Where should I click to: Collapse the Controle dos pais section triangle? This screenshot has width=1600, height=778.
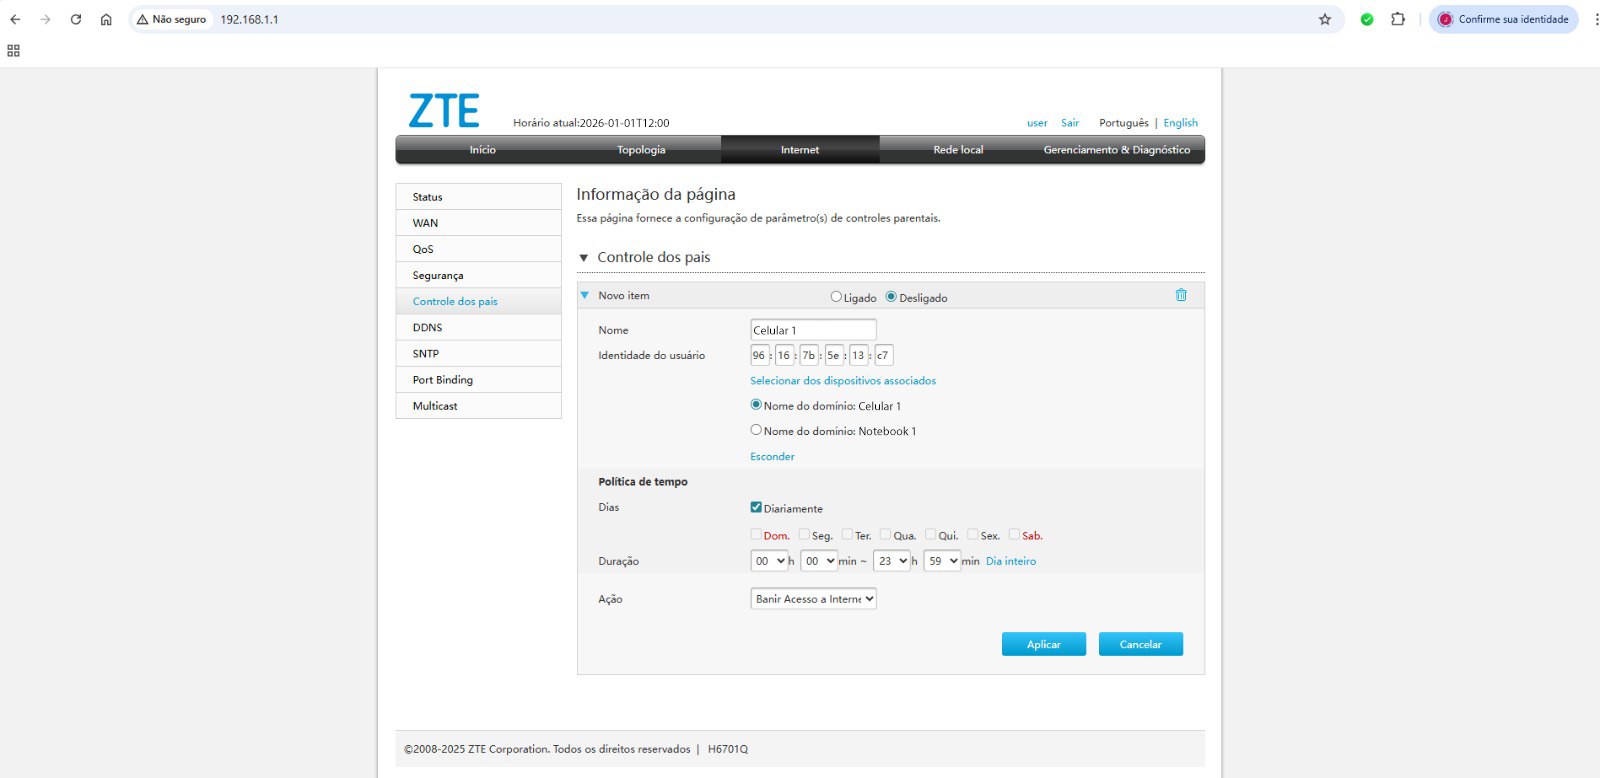click(584, 258)
